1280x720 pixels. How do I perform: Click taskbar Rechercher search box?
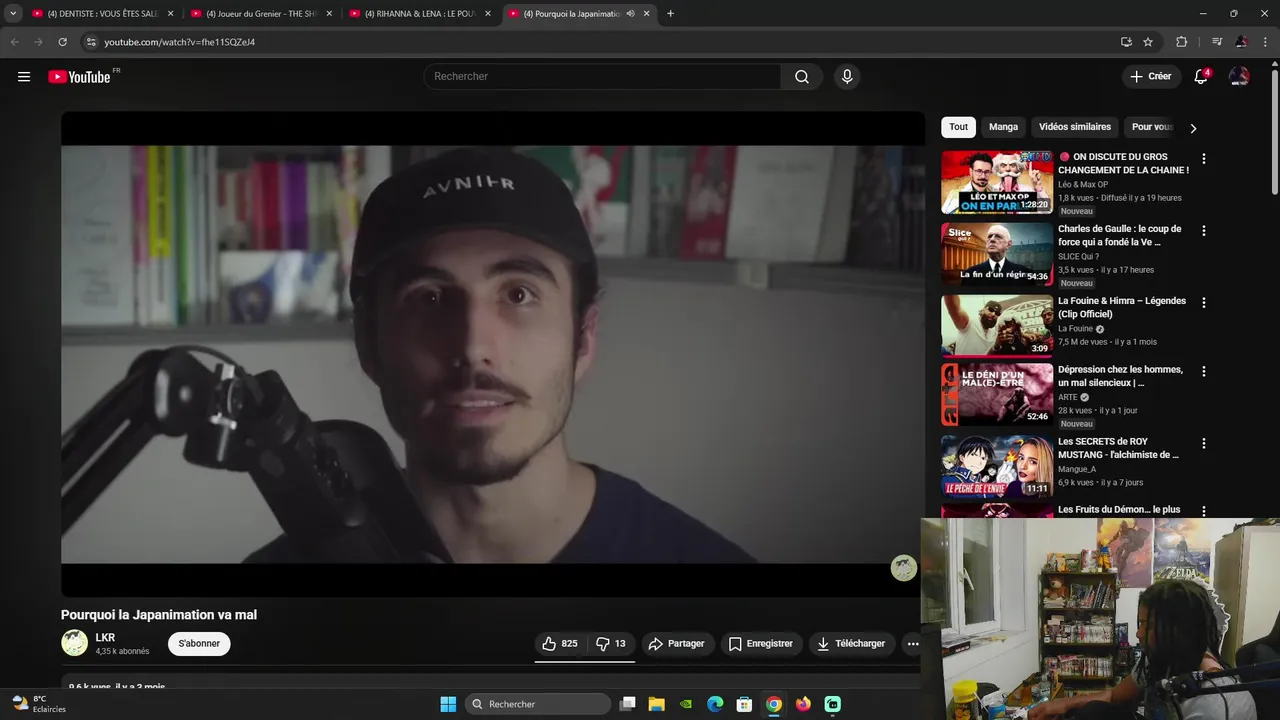point(538,704)
